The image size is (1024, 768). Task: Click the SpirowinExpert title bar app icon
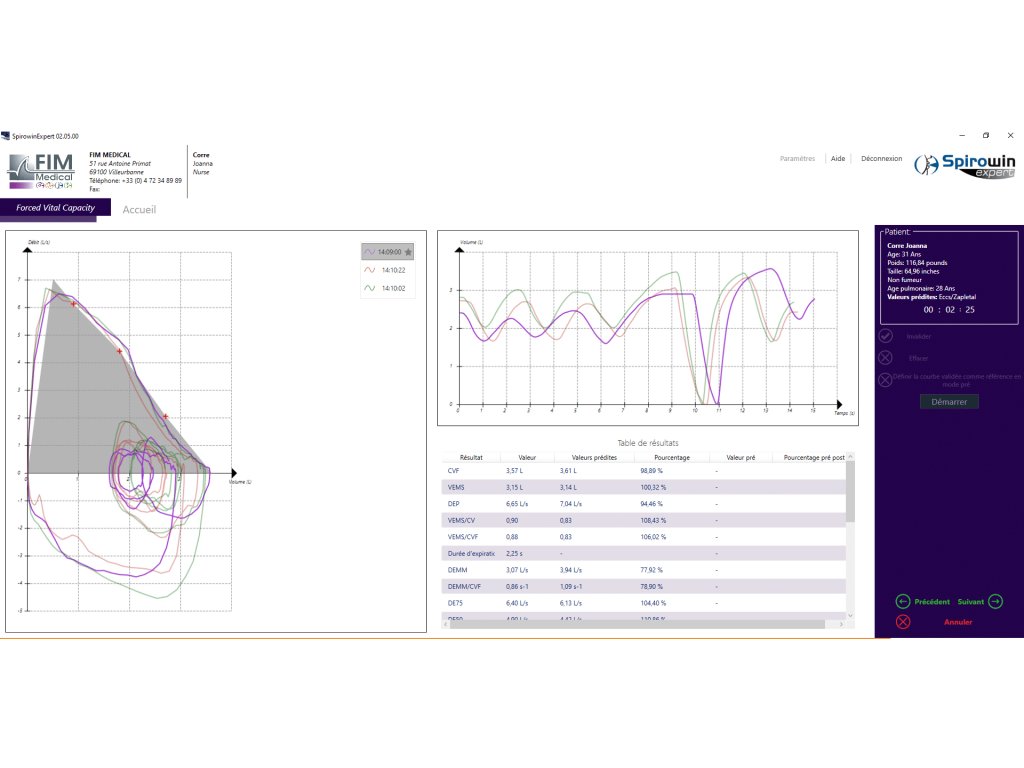point(5,136)
